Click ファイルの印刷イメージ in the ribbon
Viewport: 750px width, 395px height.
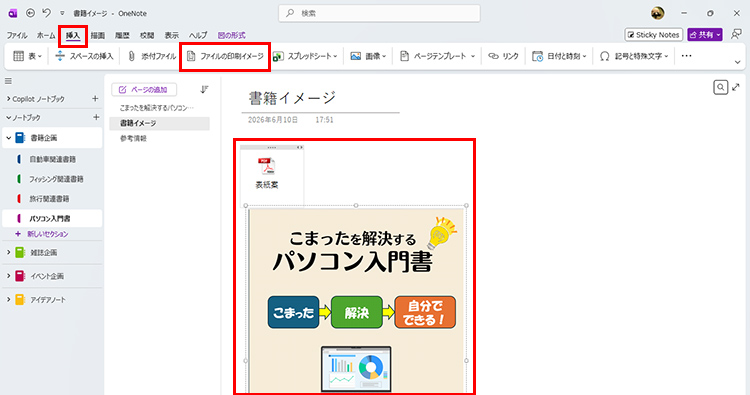225,56
